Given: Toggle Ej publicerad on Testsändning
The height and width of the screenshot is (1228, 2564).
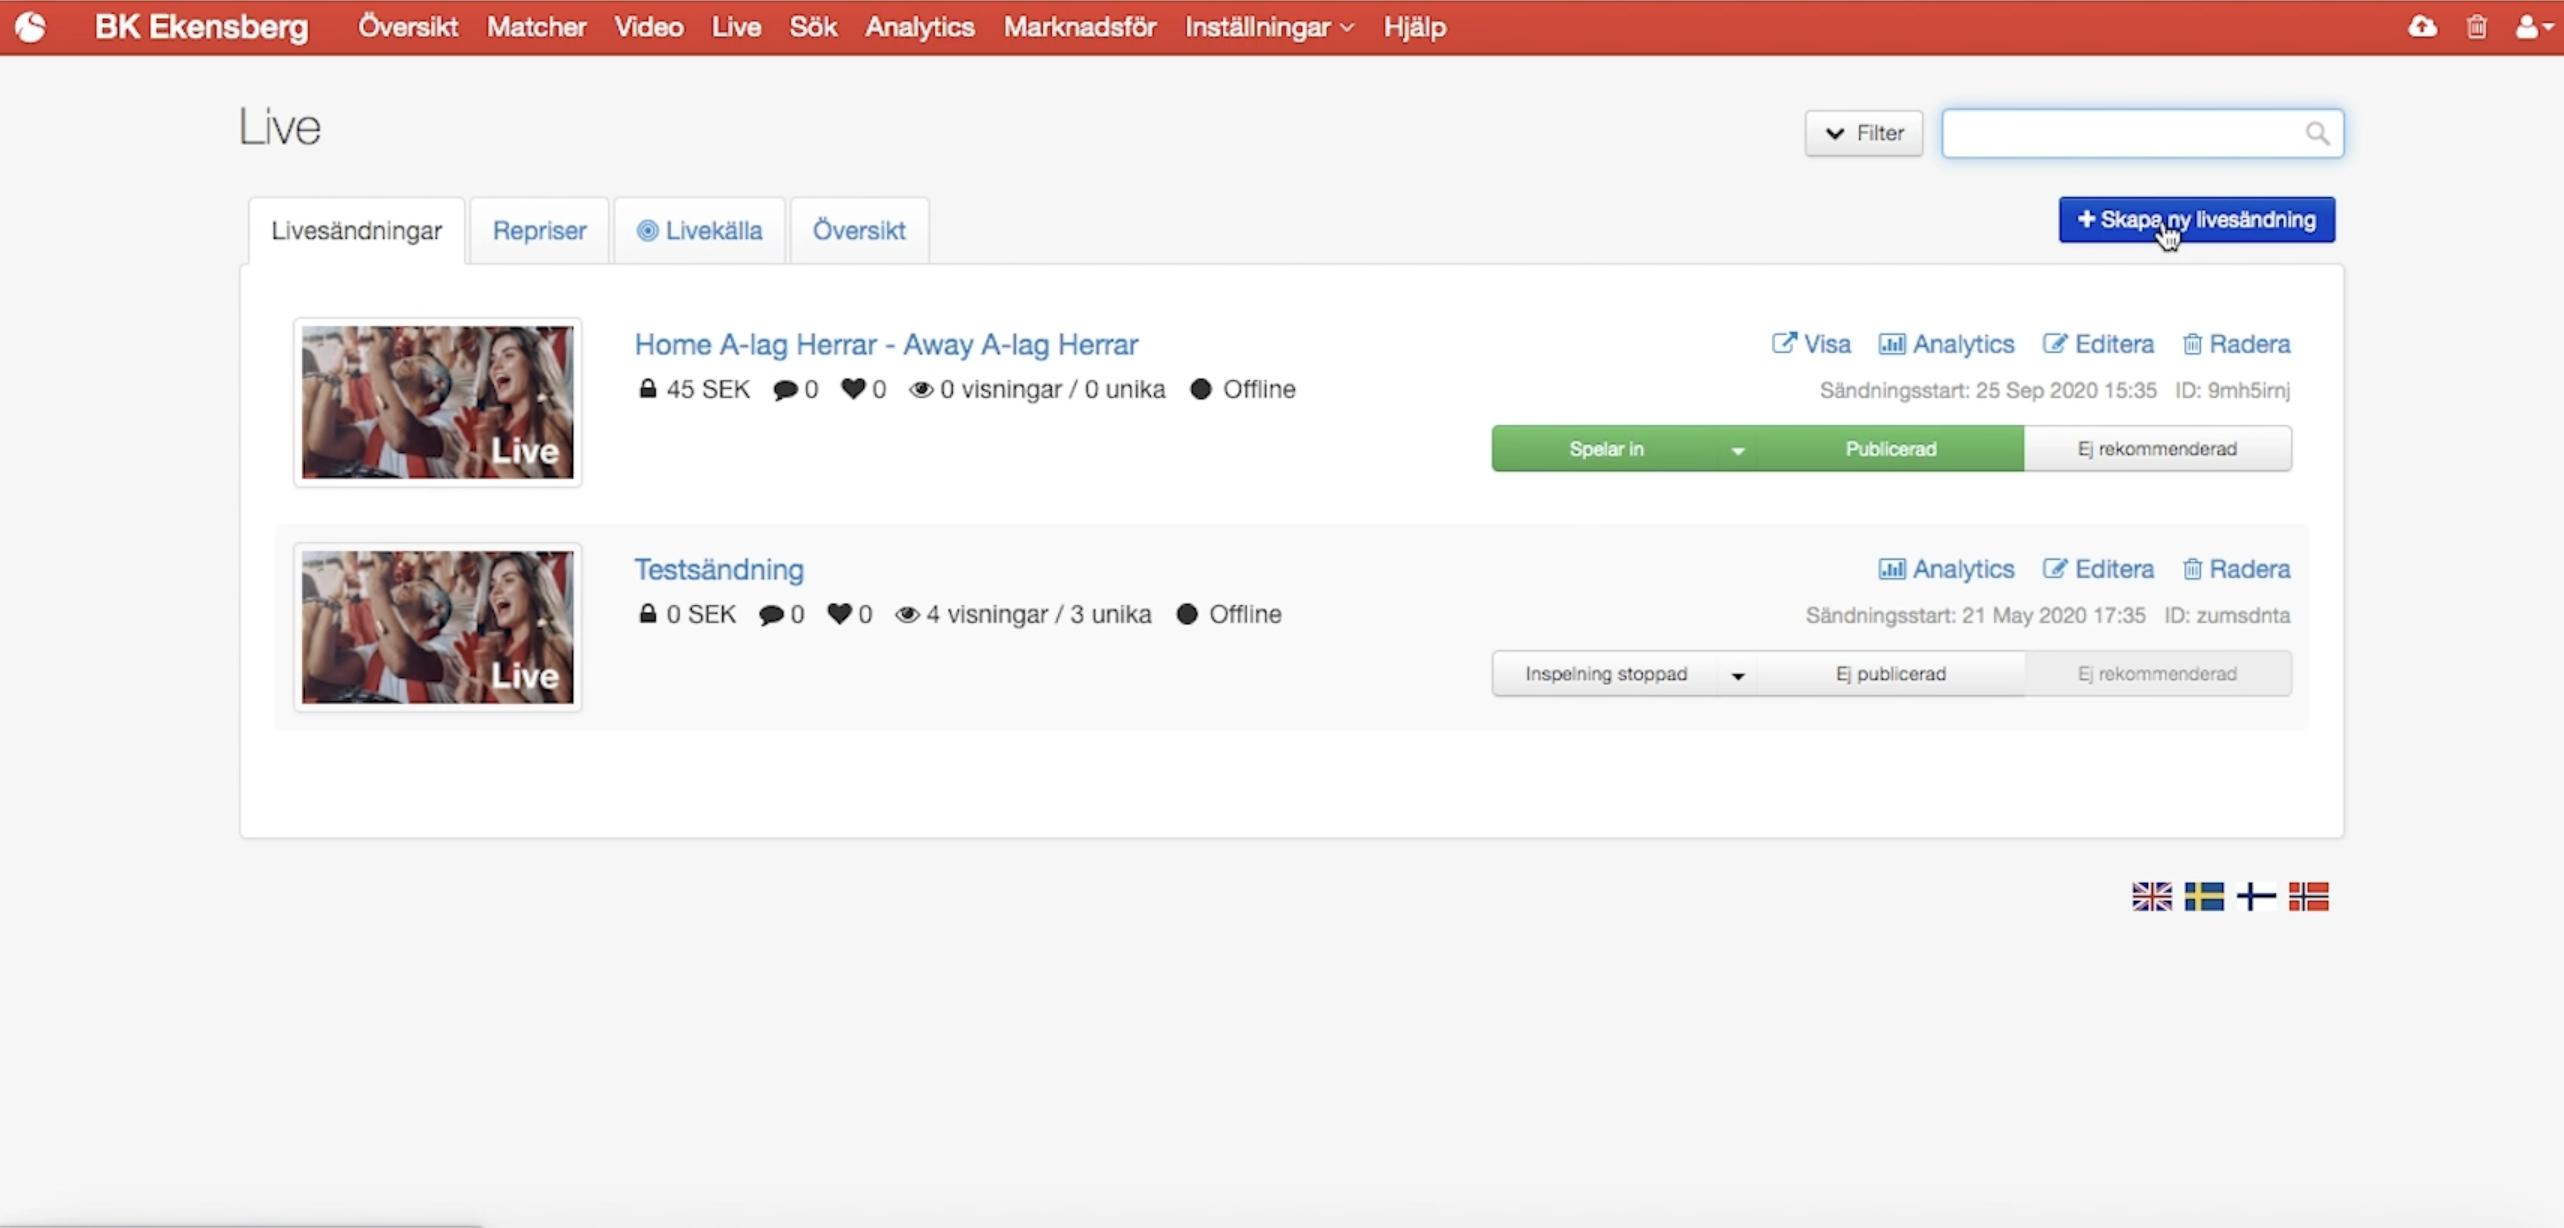Looking at the screenshot, I should [x=1891, y=674].
